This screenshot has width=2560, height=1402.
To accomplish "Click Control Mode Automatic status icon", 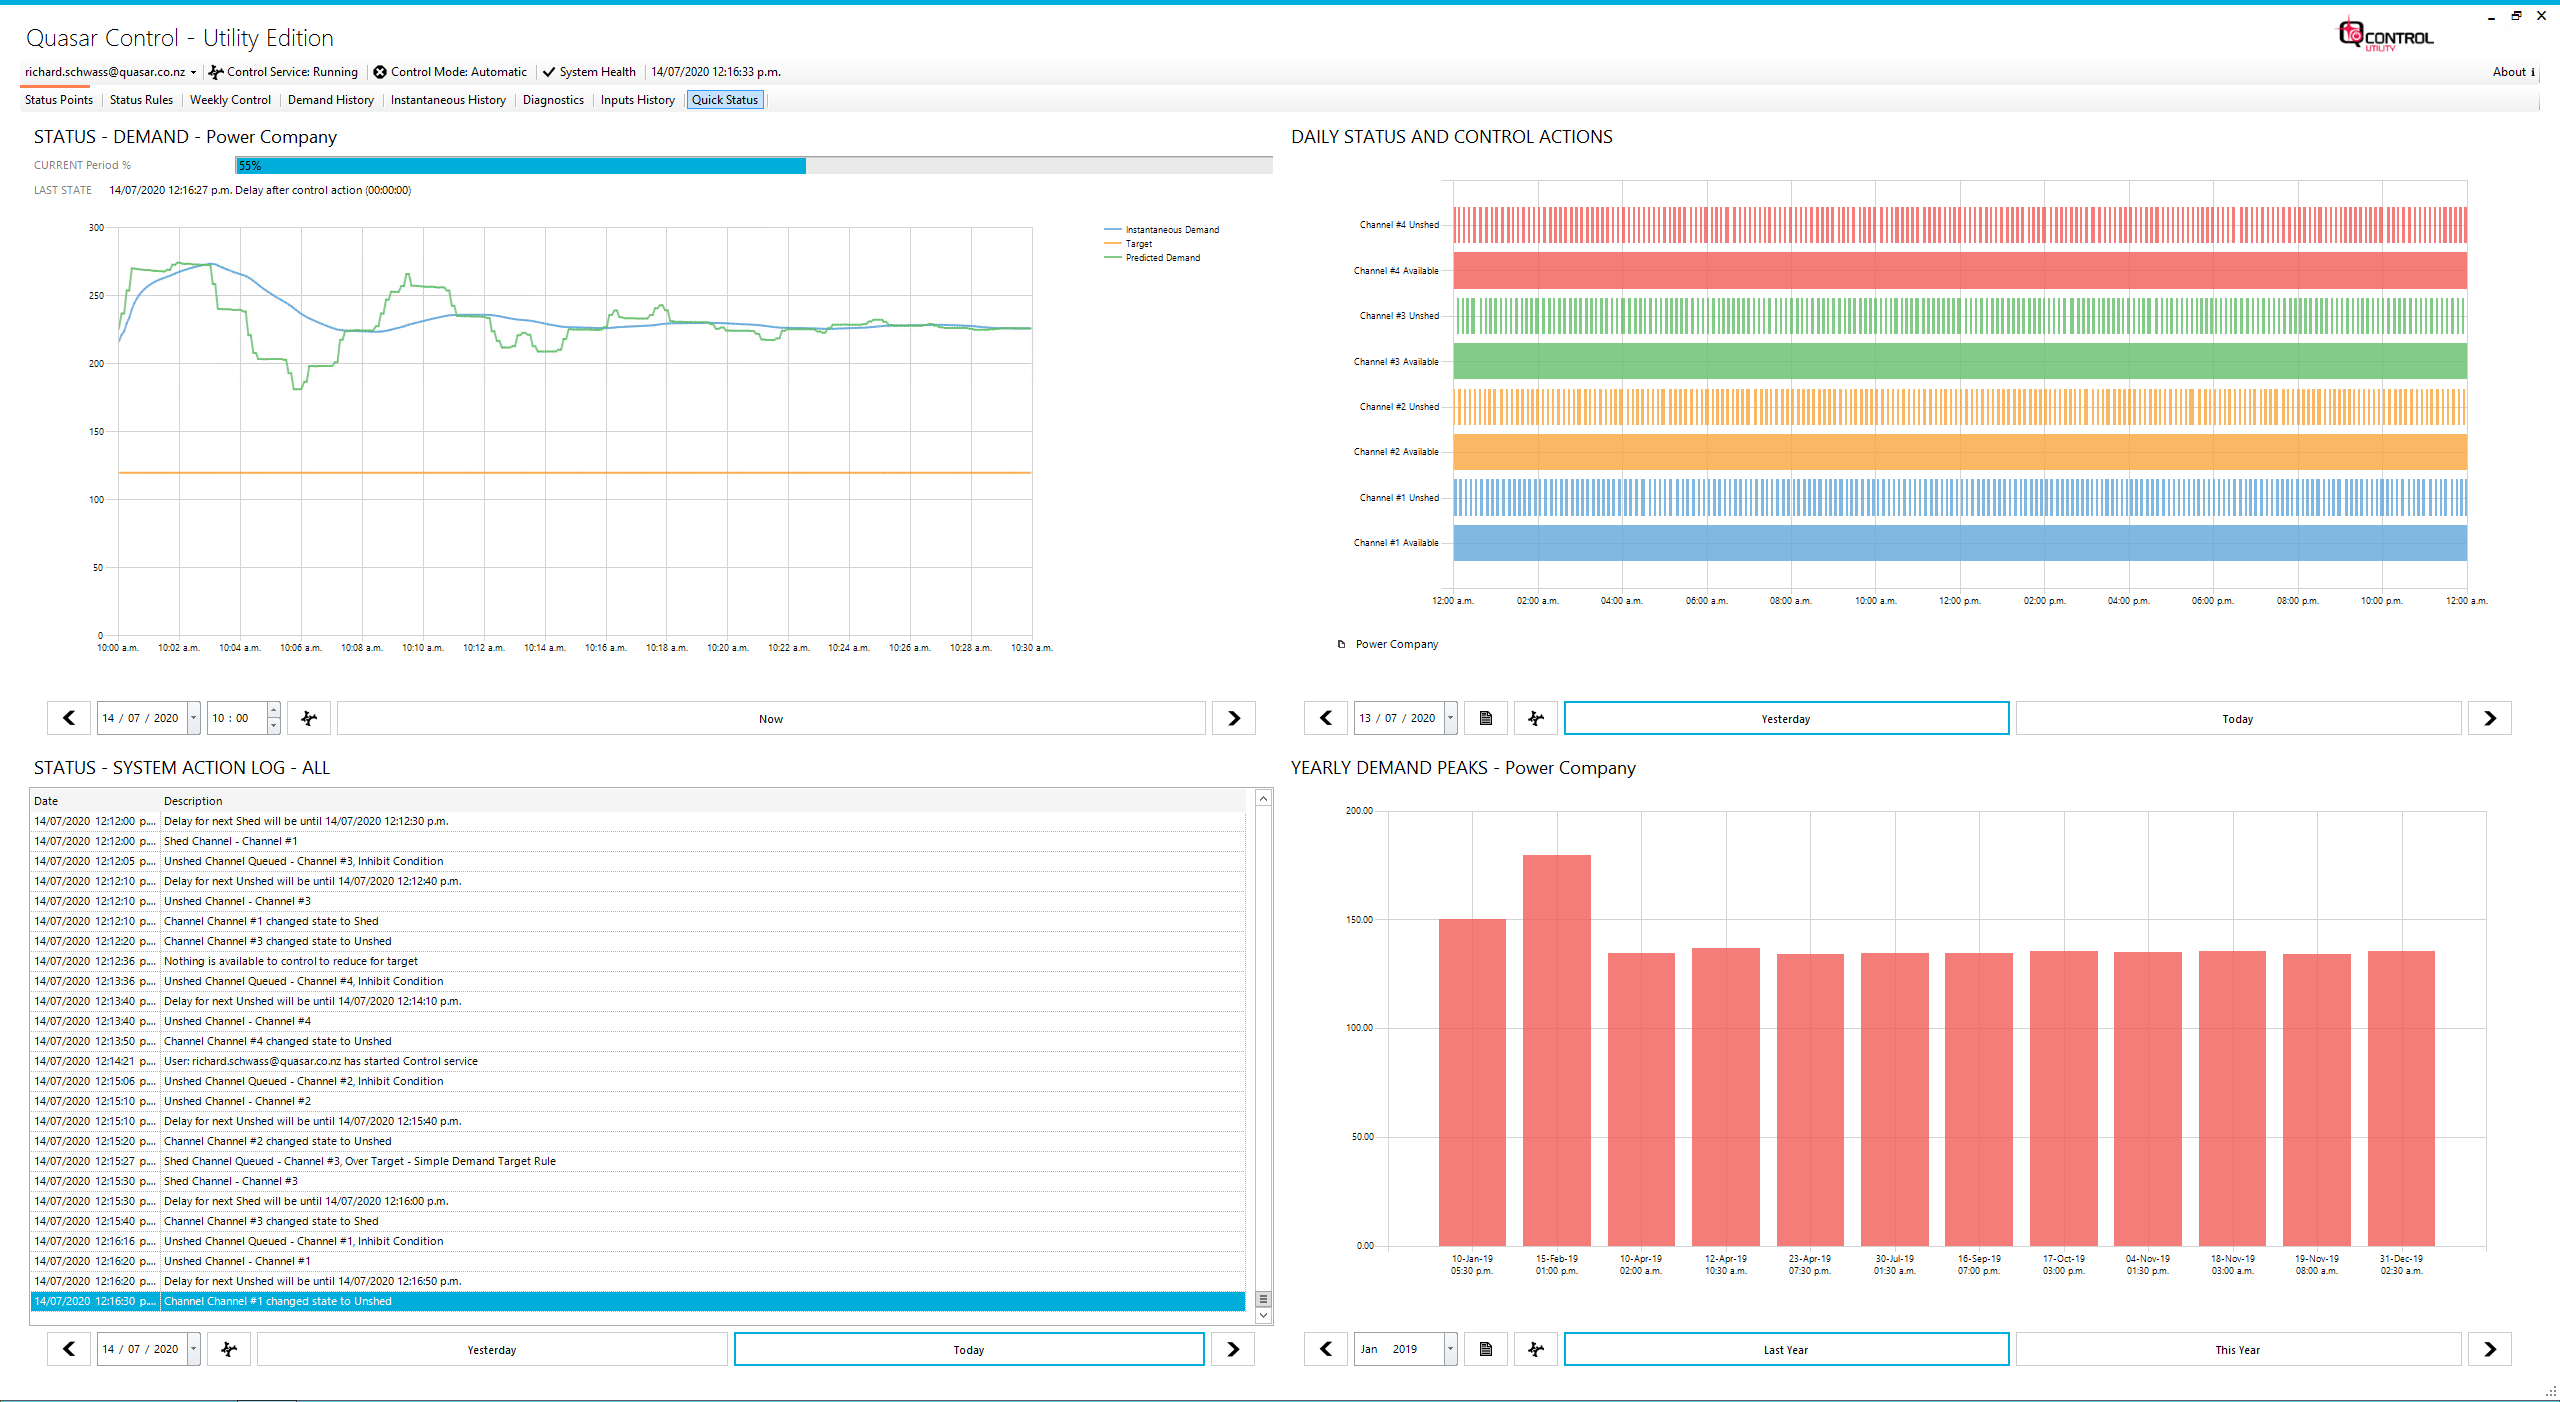I will 380,72.
